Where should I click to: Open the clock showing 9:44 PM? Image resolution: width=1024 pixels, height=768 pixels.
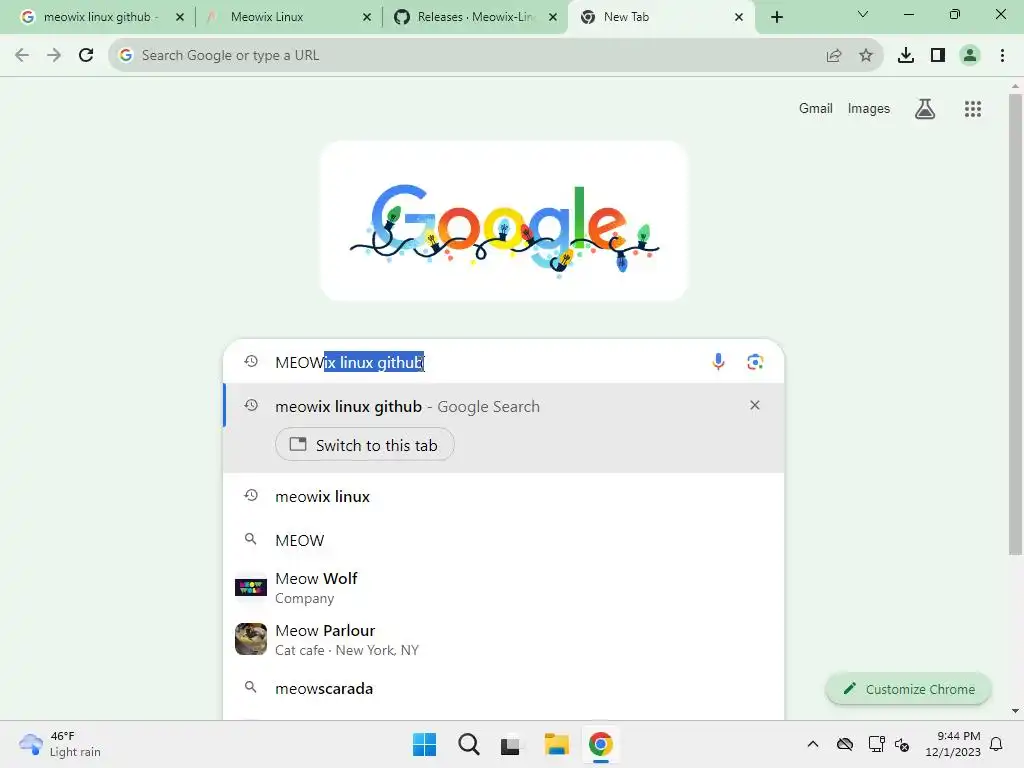953,744
